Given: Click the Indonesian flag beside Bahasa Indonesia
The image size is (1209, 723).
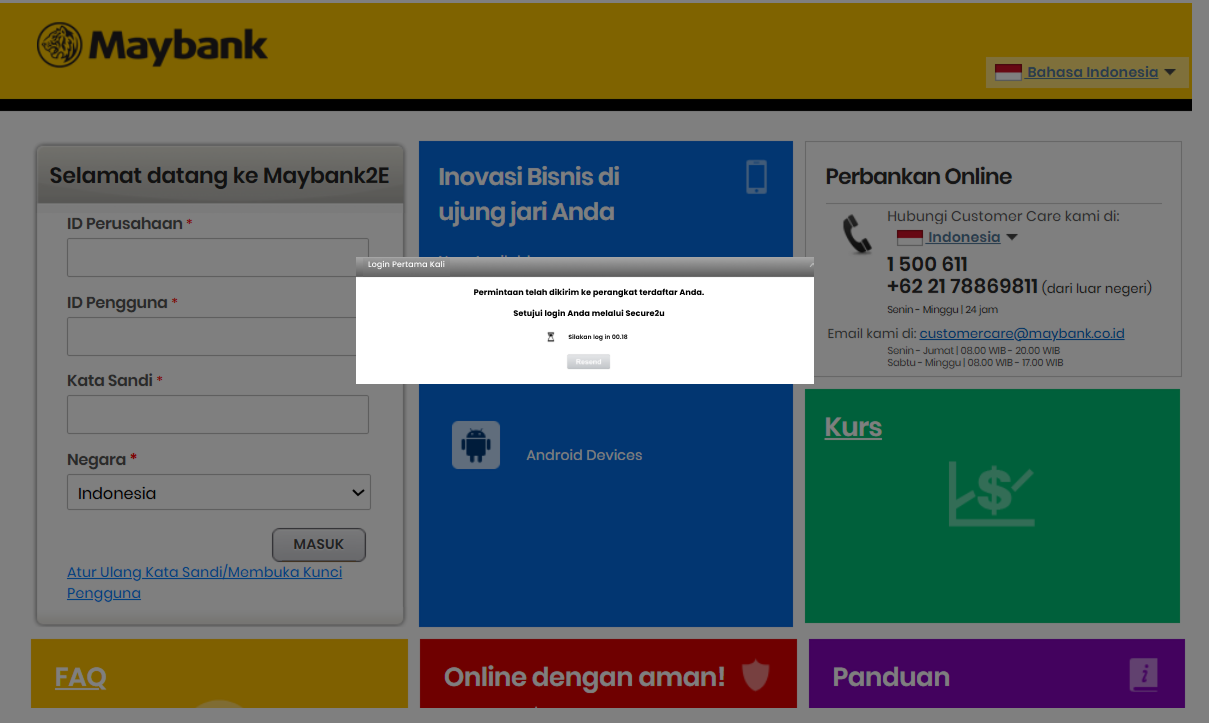Looking at the screenshot, I should click(x=1008, y=72).
